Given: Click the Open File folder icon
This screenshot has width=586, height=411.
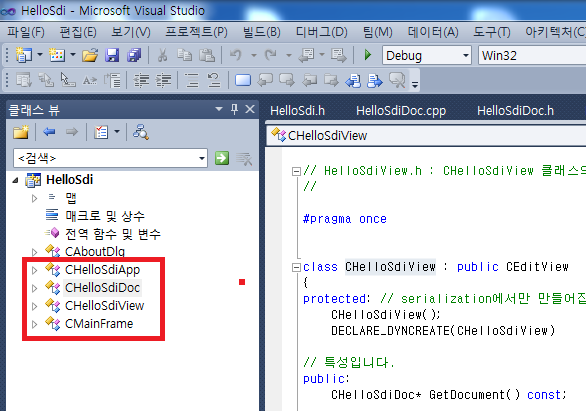Looking at the screenshot, I should pos(90,55).
